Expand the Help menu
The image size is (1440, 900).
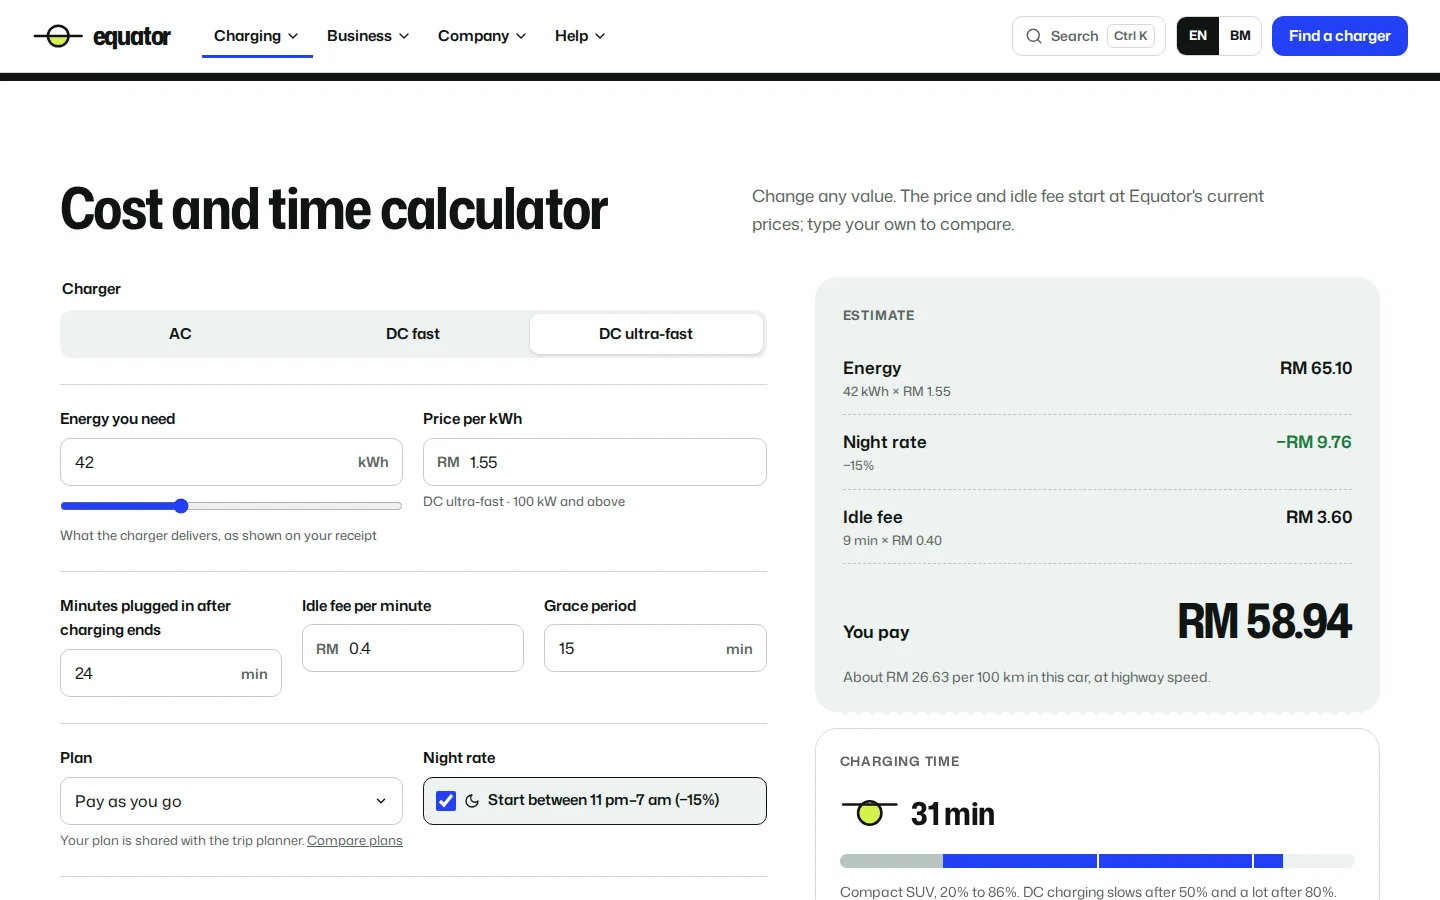[580, 36]
